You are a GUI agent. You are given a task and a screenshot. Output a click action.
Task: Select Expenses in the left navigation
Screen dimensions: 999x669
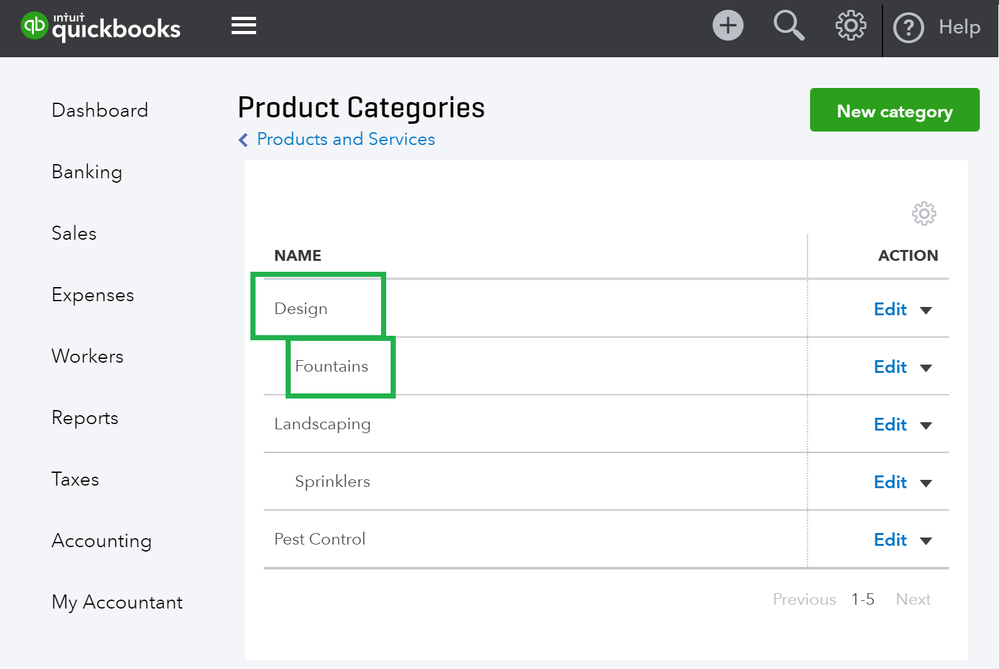tap(93, 295)
